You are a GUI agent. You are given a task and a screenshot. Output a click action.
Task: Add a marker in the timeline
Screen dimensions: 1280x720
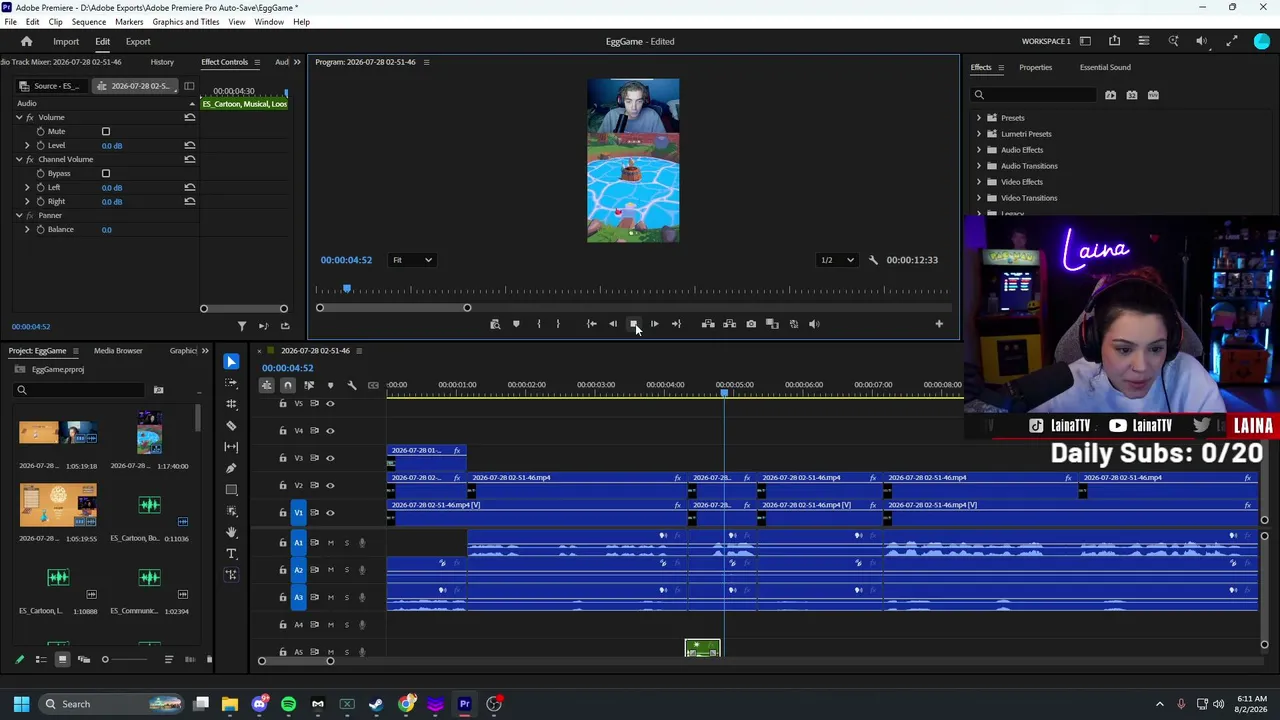pyautogui.click(x=330, y=385)
